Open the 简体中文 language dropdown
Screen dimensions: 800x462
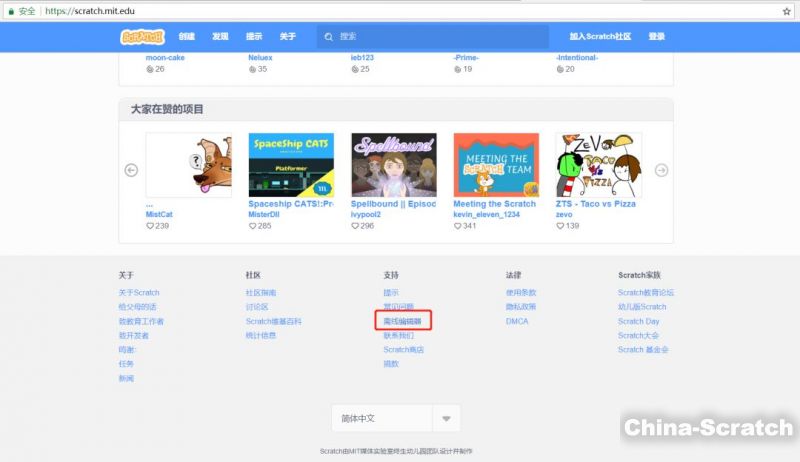pos(382,419)
